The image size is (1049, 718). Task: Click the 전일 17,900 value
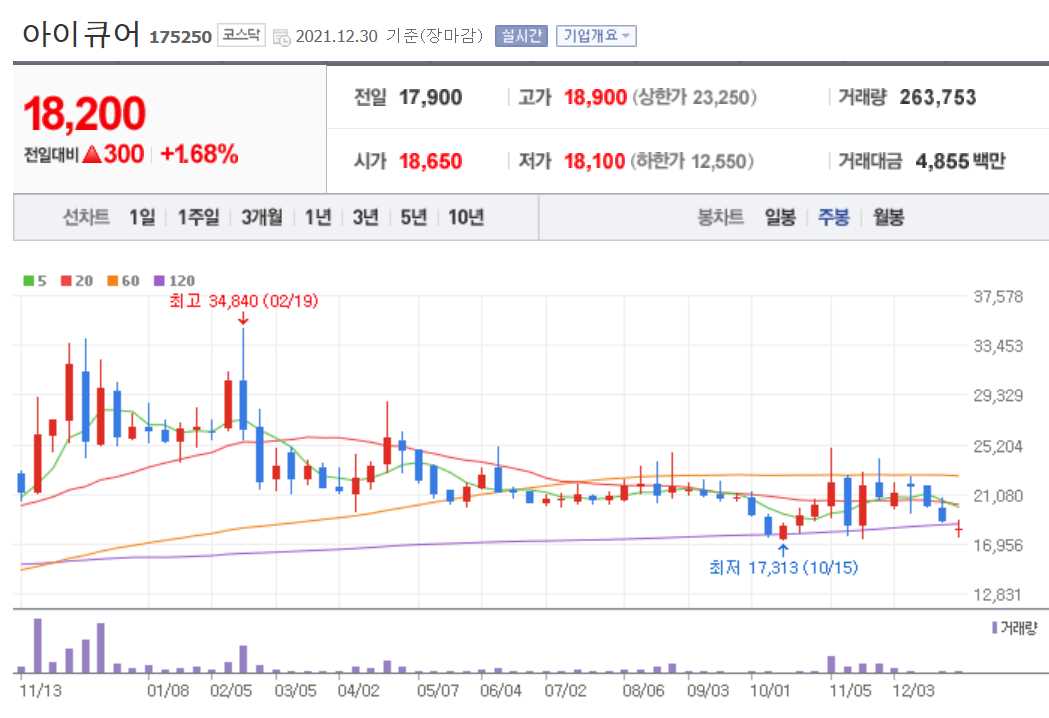[x=430, y=98]
